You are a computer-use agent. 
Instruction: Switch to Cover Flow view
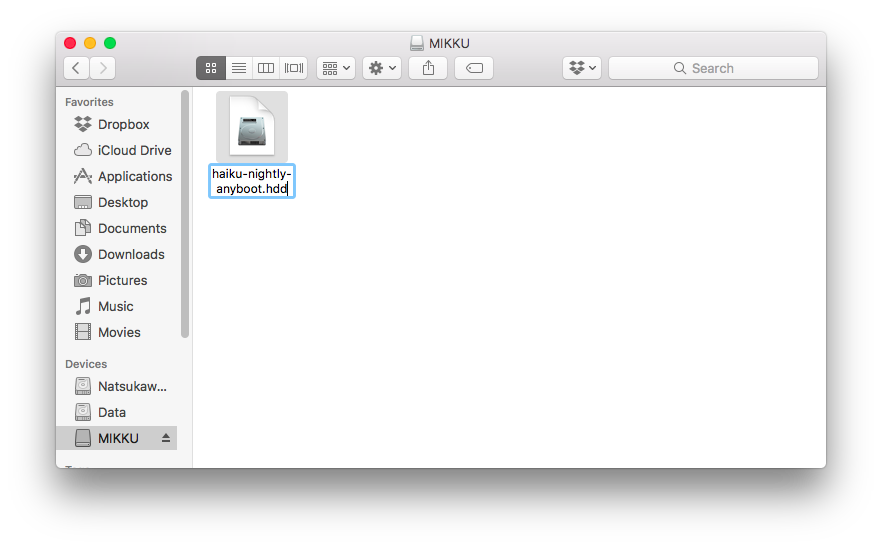coord(293,68)
